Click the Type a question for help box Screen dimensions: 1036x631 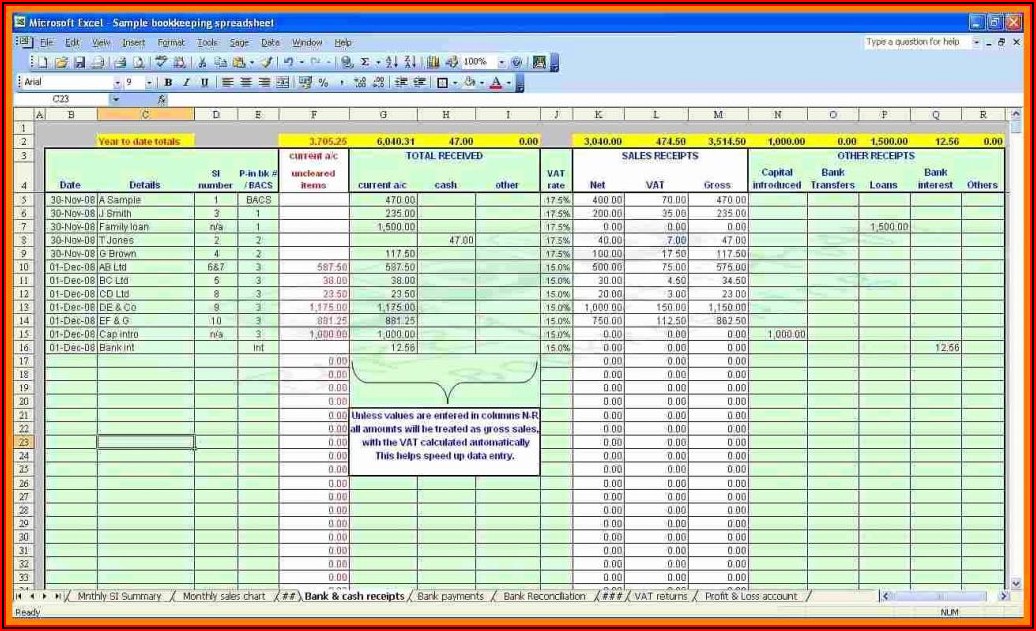coord(916,42)
